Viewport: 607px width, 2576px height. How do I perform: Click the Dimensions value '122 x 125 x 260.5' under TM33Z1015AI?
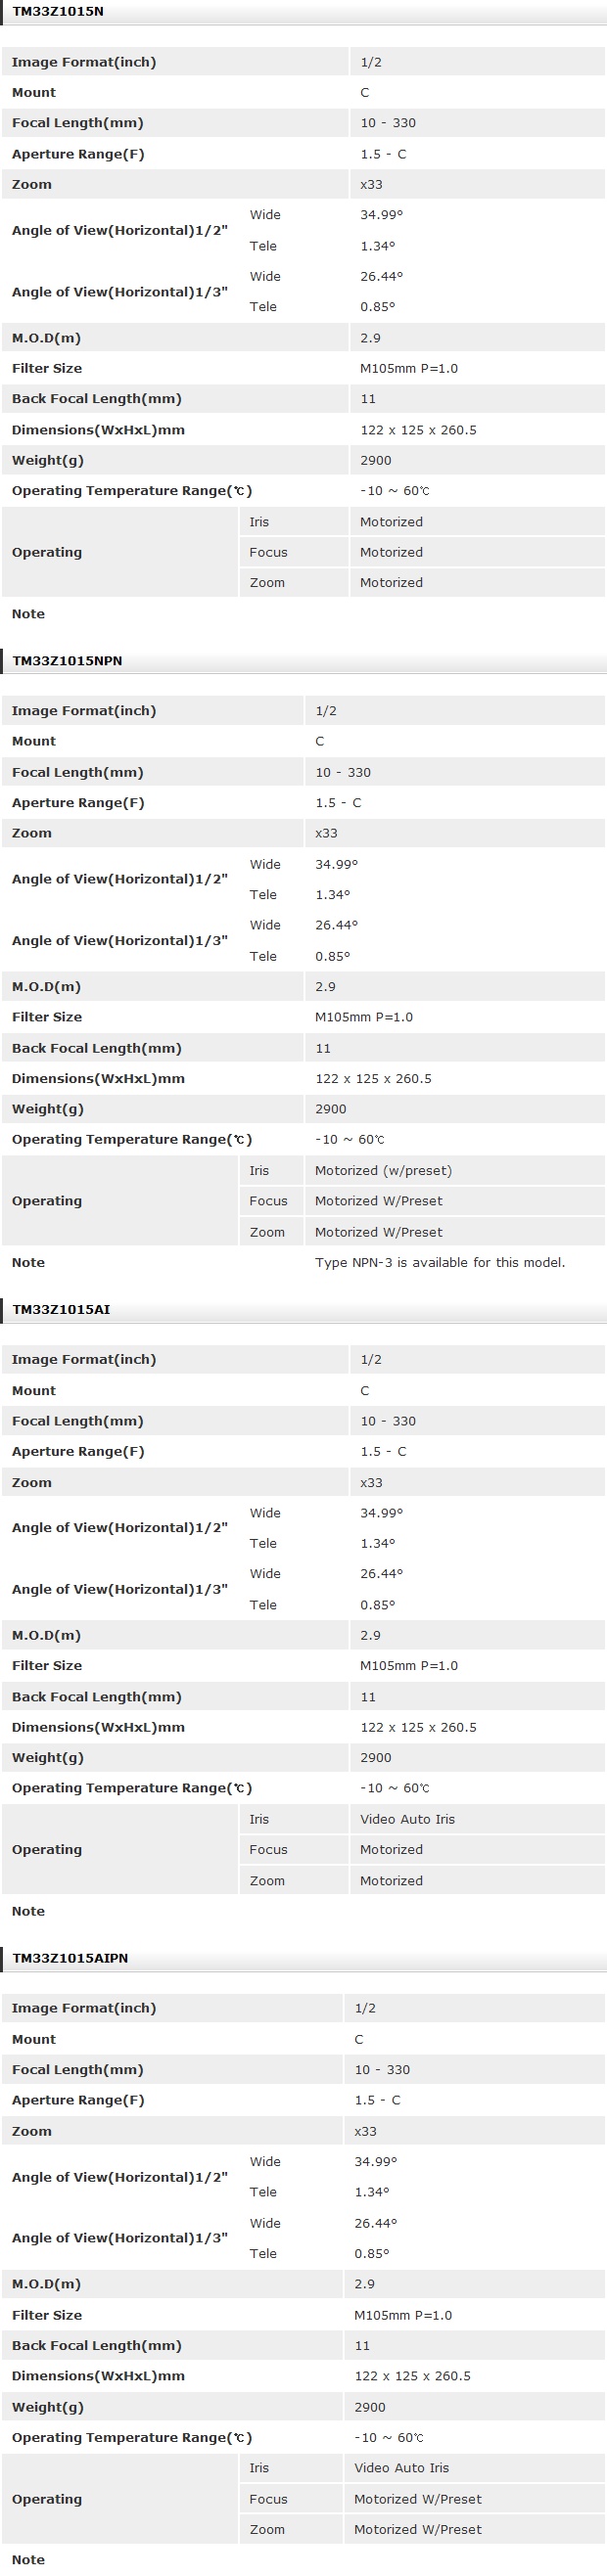click(418, 1727)
